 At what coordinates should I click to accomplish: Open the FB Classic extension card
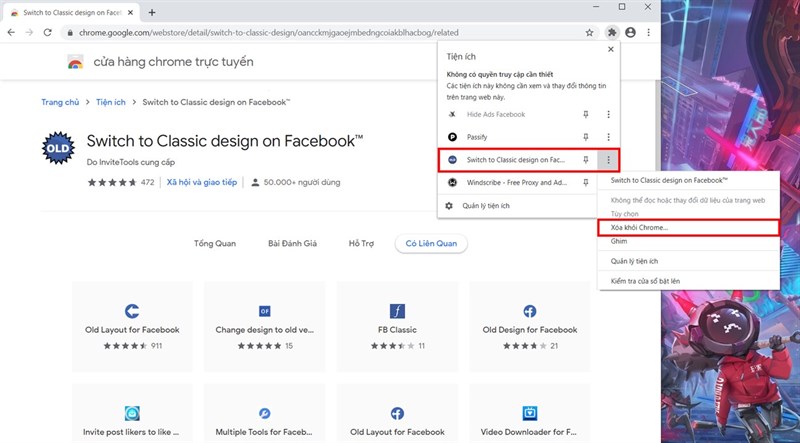397,327
